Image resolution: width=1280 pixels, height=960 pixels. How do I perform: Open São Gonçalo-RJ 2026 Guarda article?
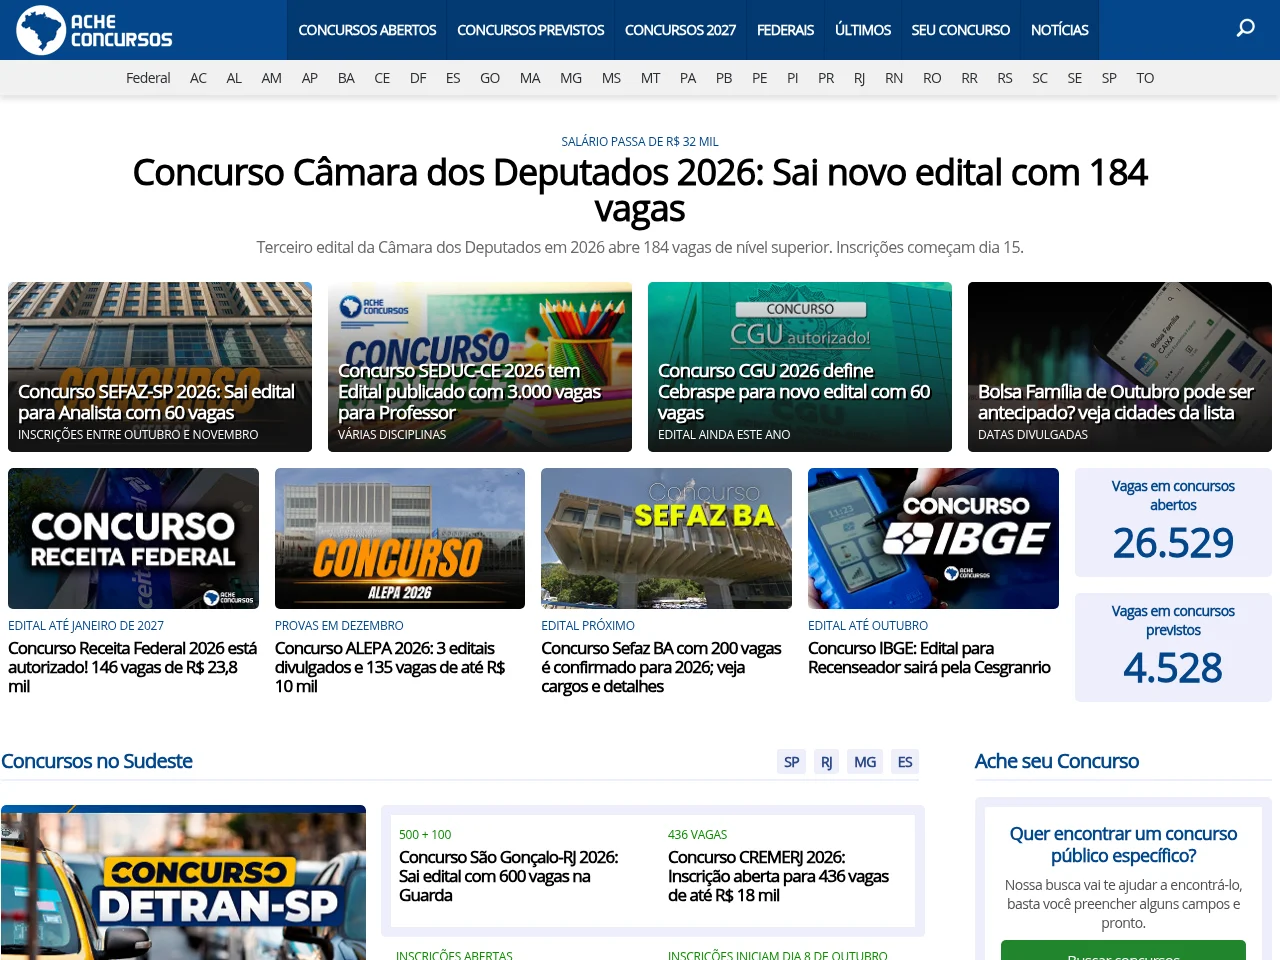(508, 876)
